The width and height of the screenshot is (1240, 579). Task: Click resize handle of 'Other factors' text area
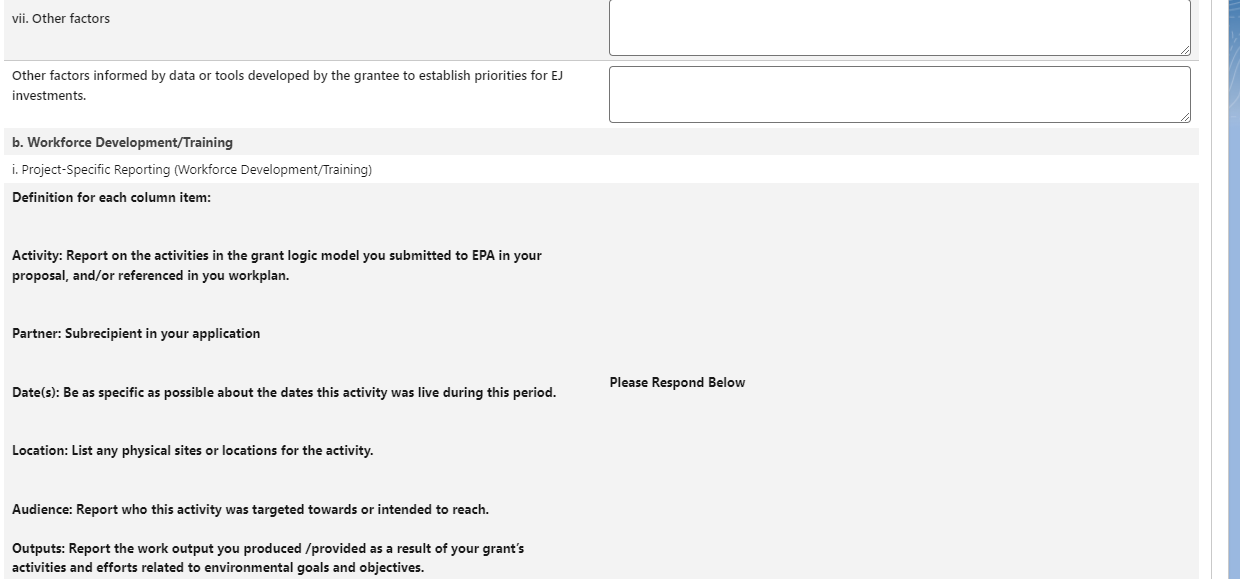(x=1184, y=49)
